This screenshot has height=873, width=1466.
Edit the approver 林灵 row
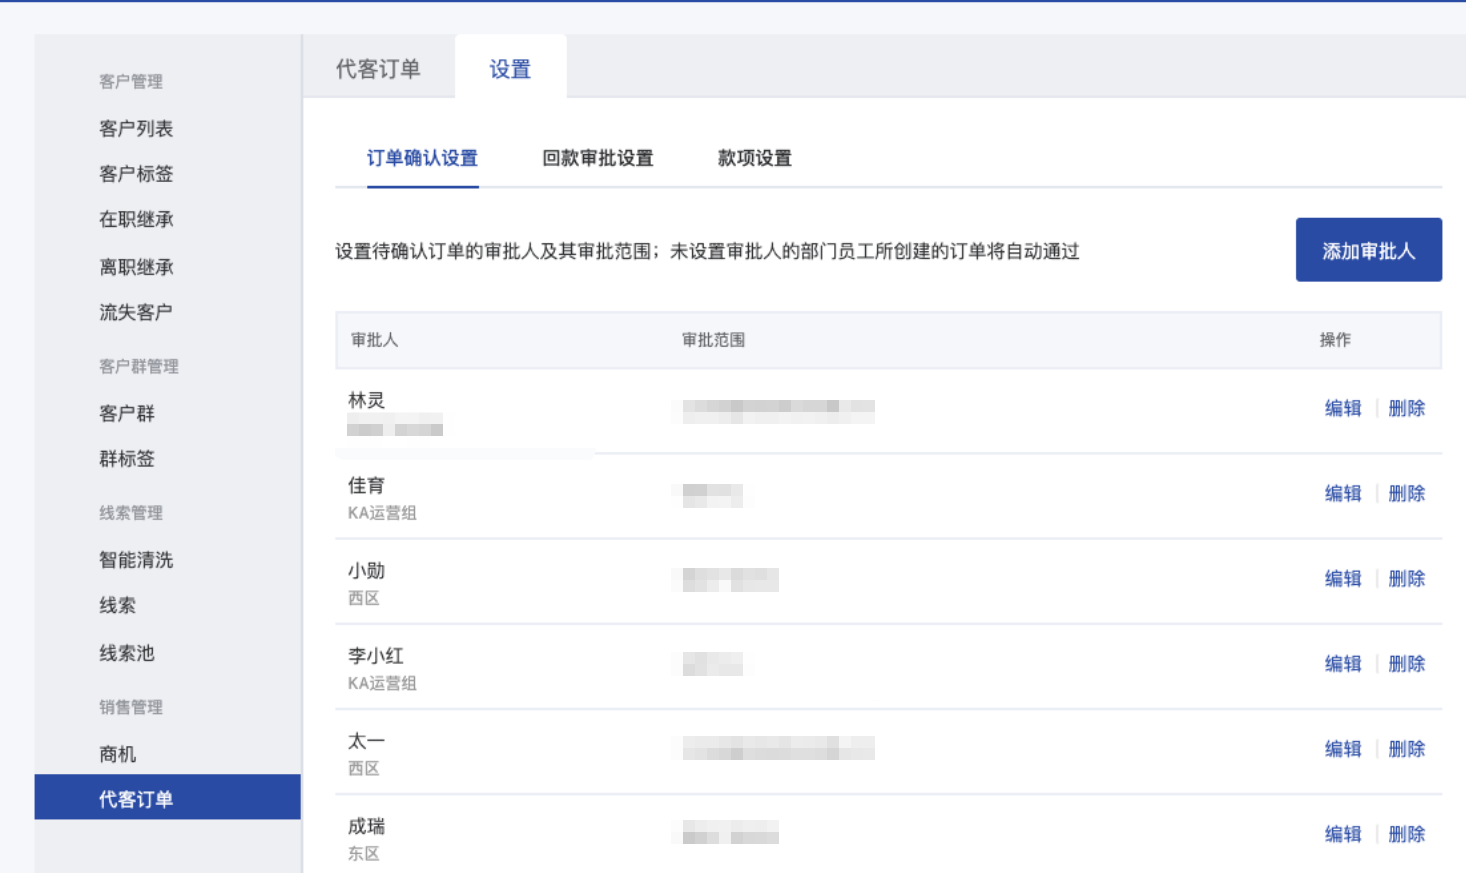point(1343,408)
